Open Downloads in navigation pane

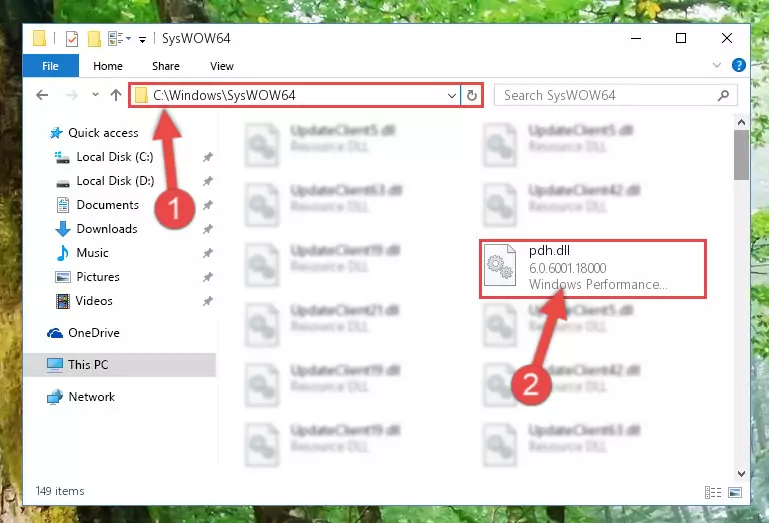[x=107, y=229]
